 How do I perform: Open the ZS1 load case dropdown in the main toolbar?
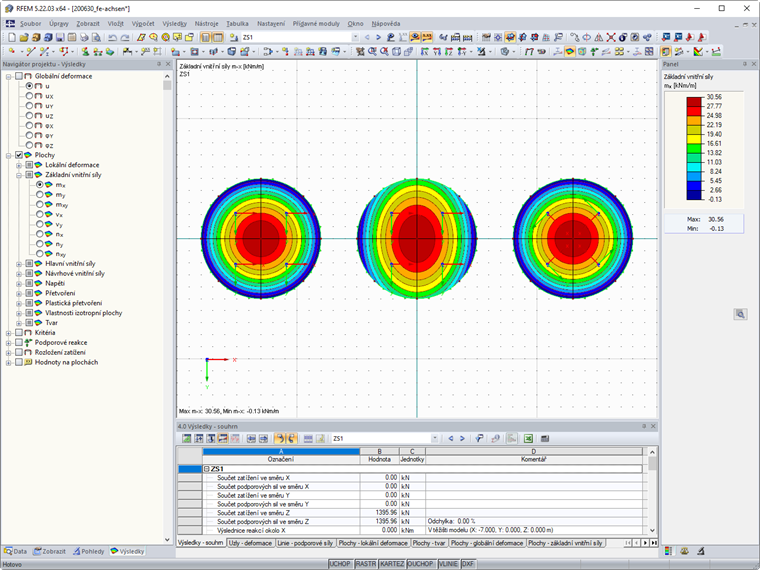(355, 37)
